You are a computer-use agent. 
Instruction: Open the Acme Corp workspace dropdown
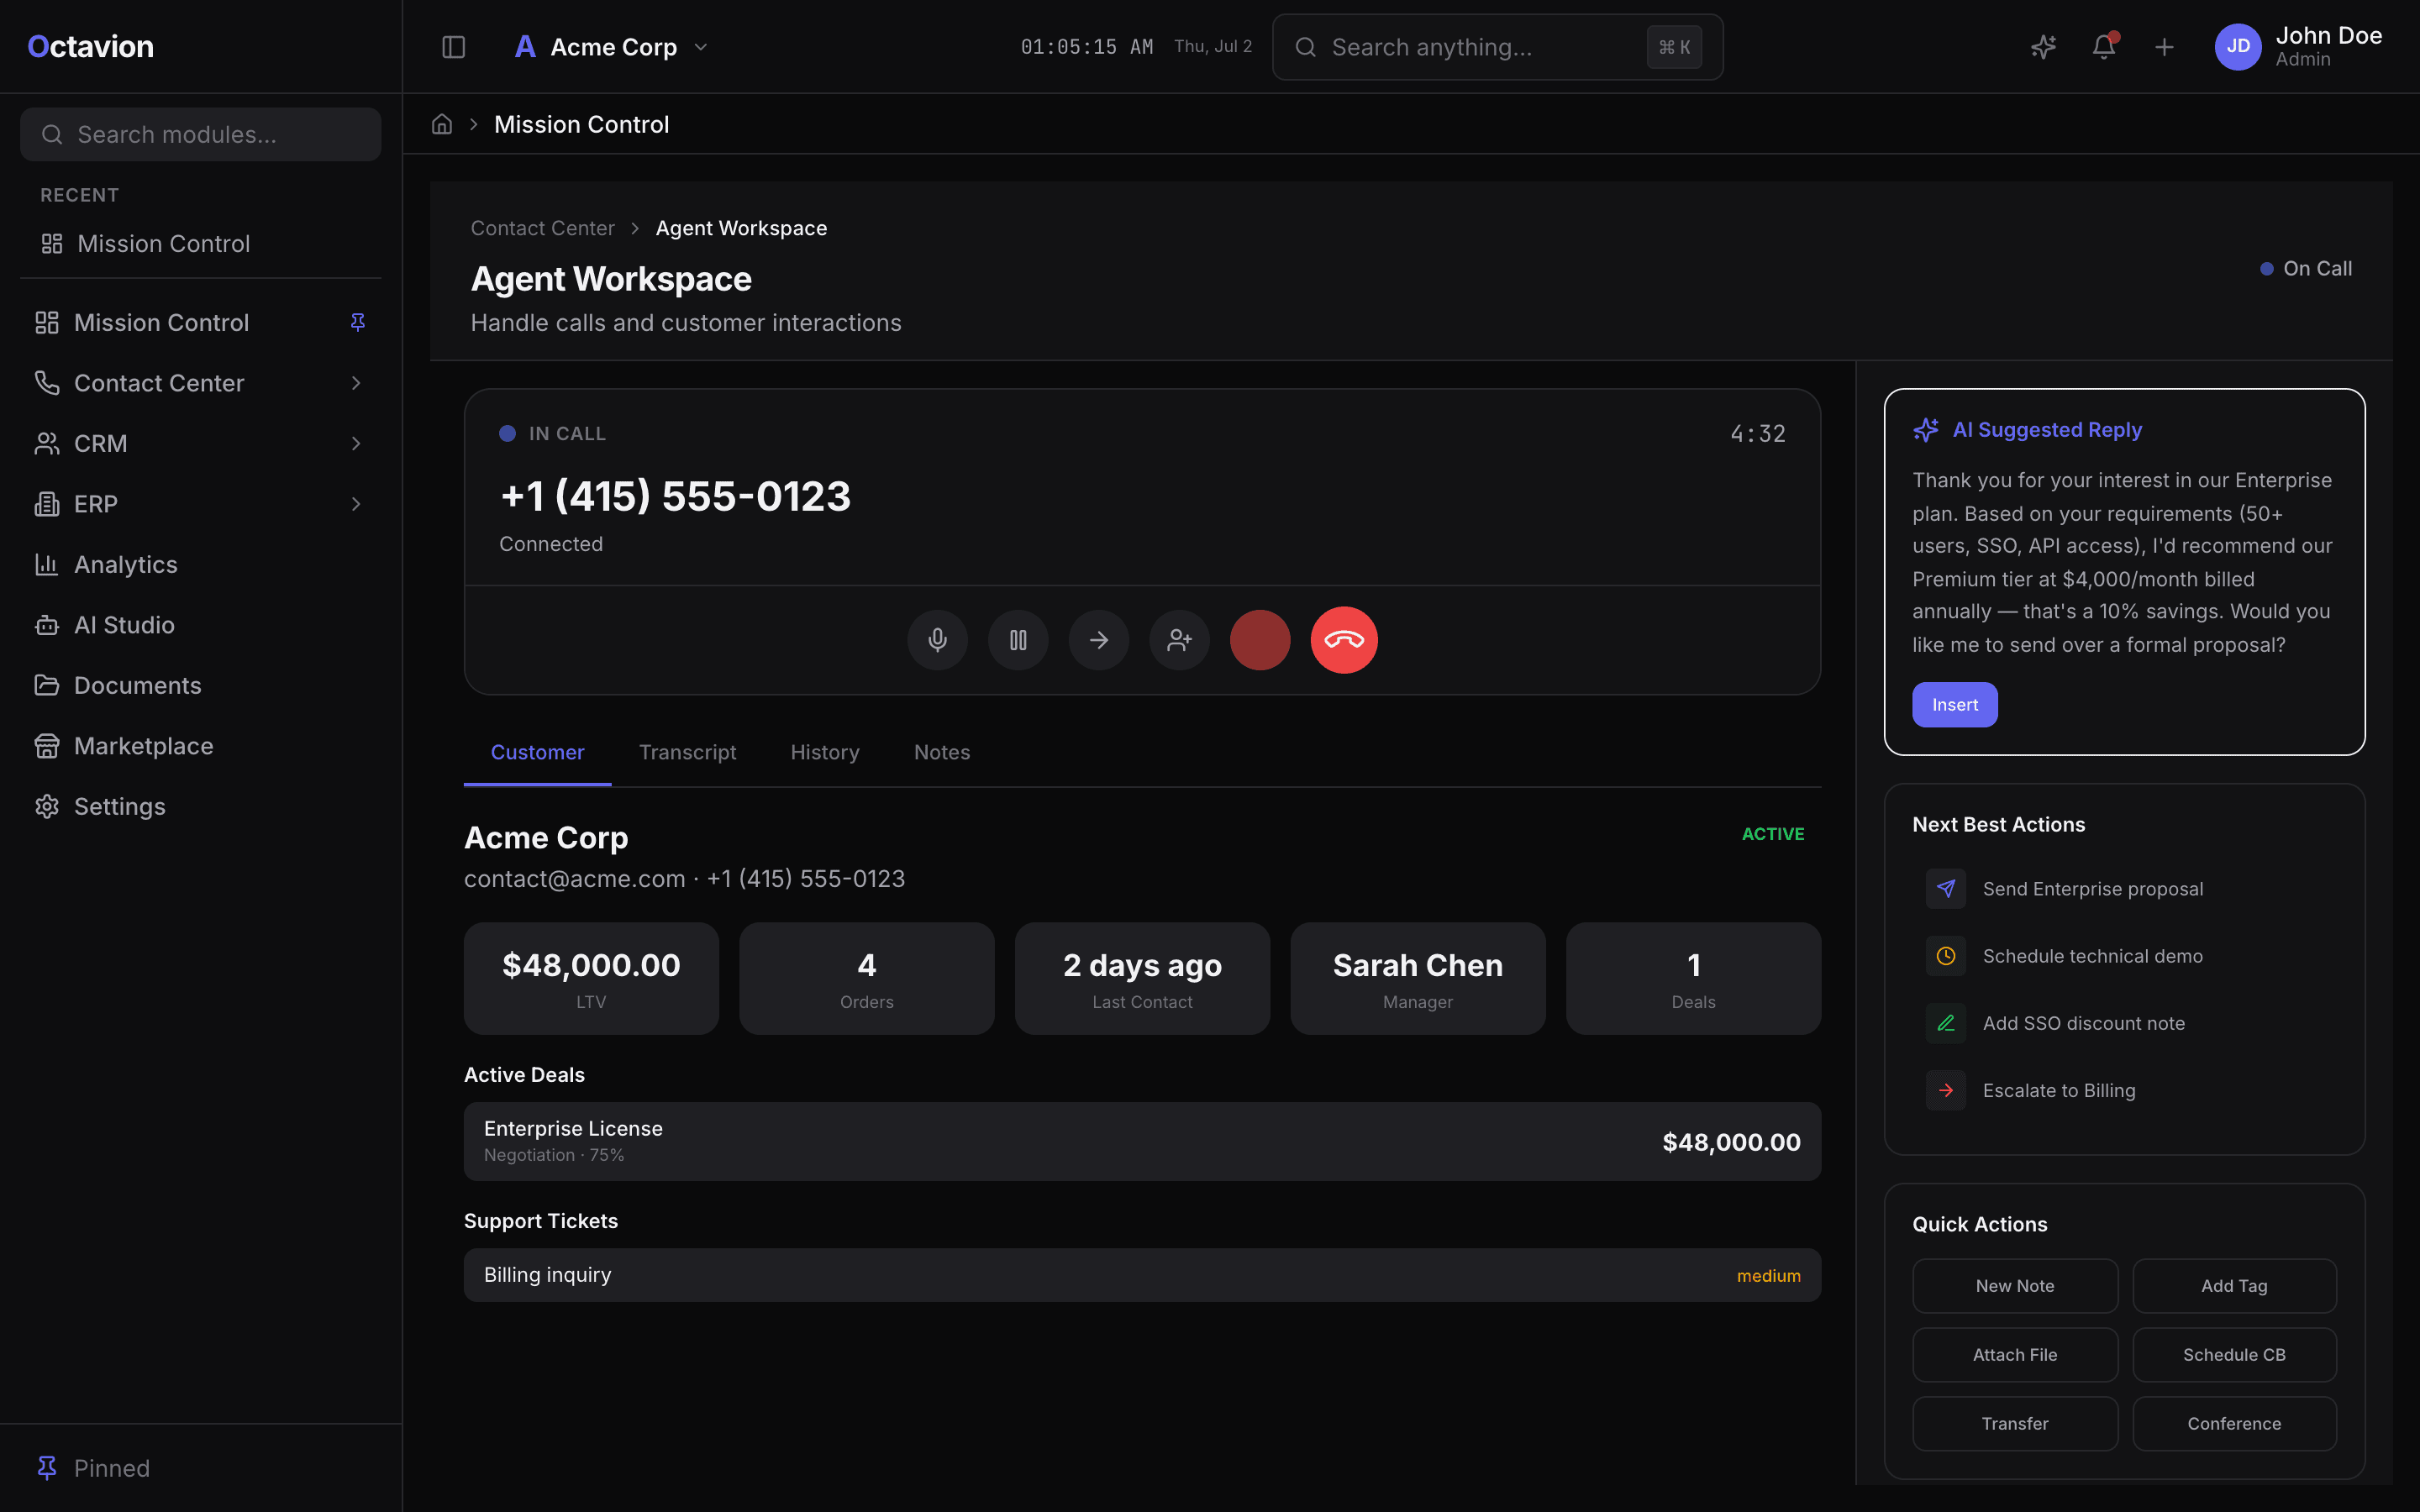click(x=612, y=47)
